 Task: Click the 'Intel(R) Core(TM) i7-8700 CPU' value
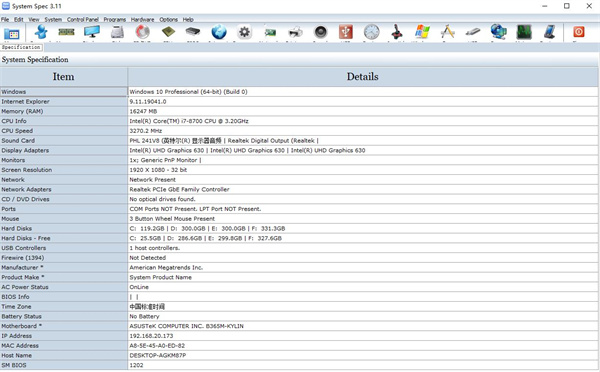pyautogui.click(x=189, y=121)
